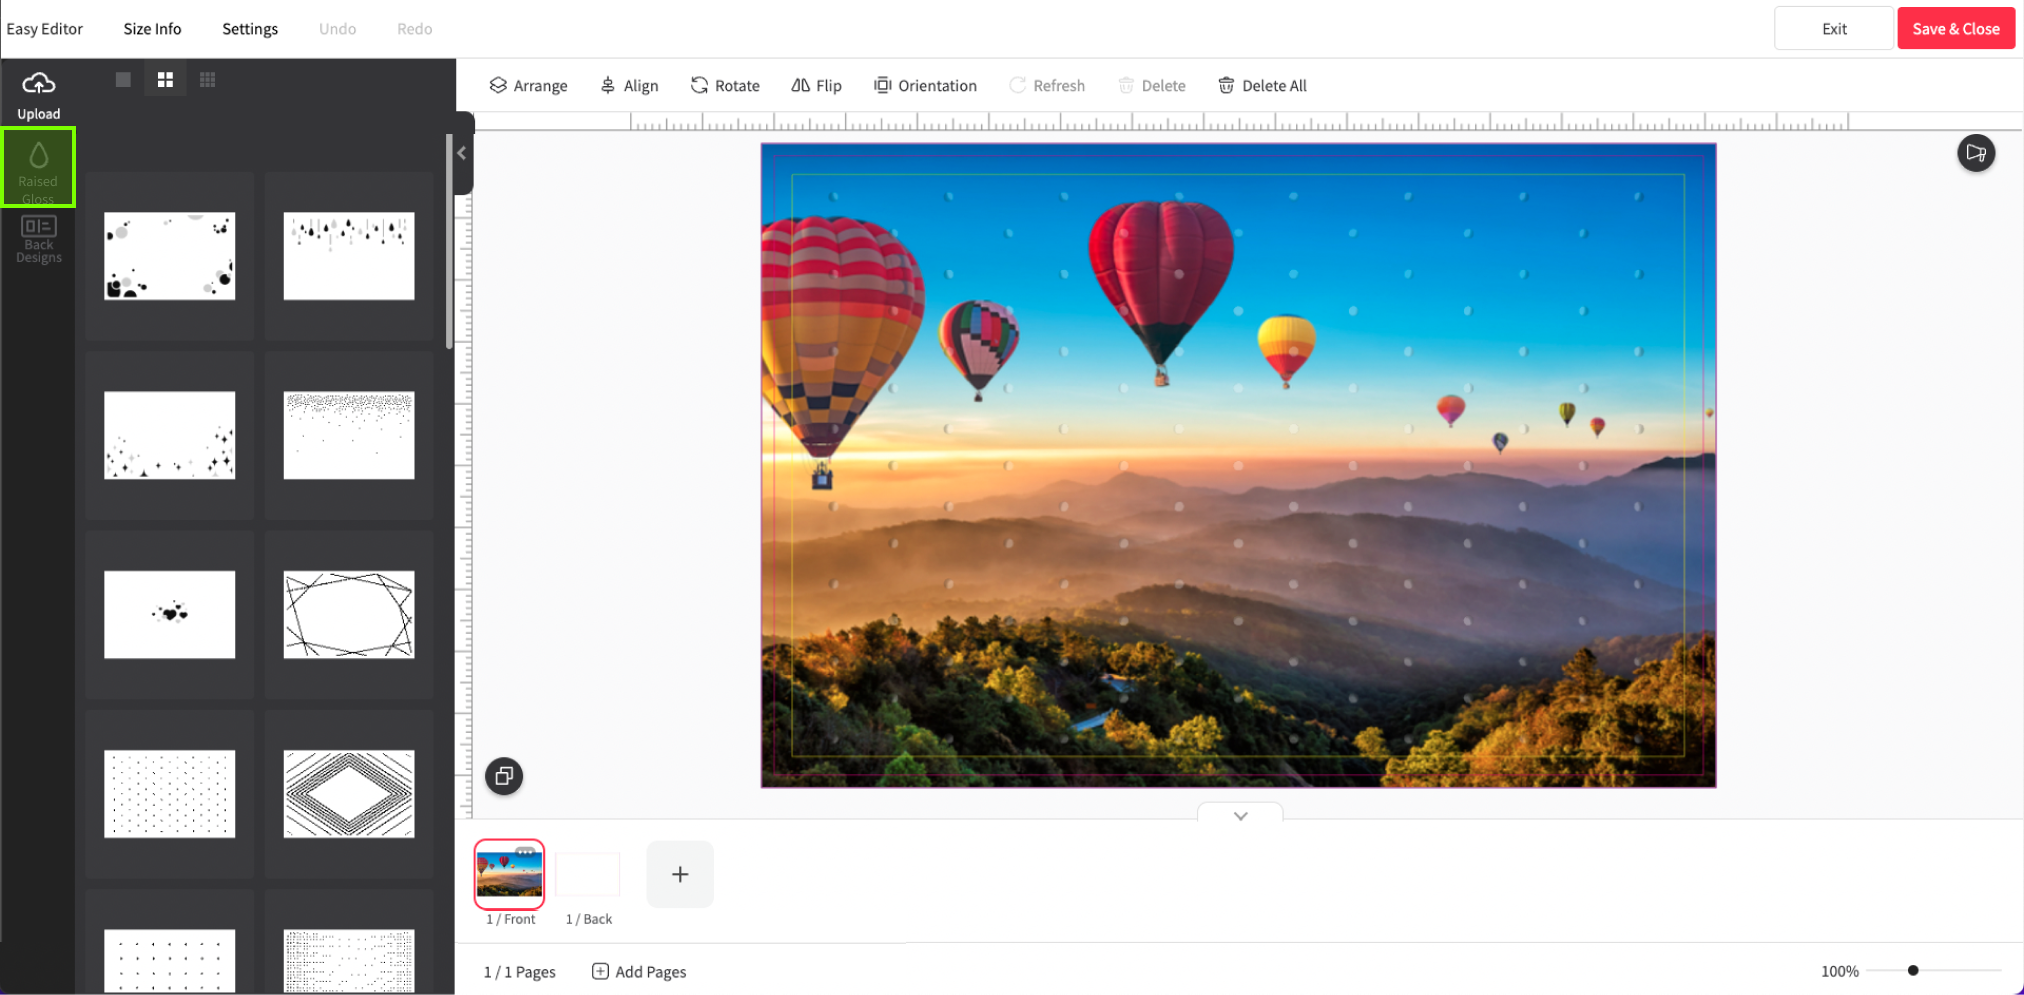Viewport: 2024px width, 995px height.
Task: Select the scattered small dots gloss pattern
Action: click(x=170, y=793)
